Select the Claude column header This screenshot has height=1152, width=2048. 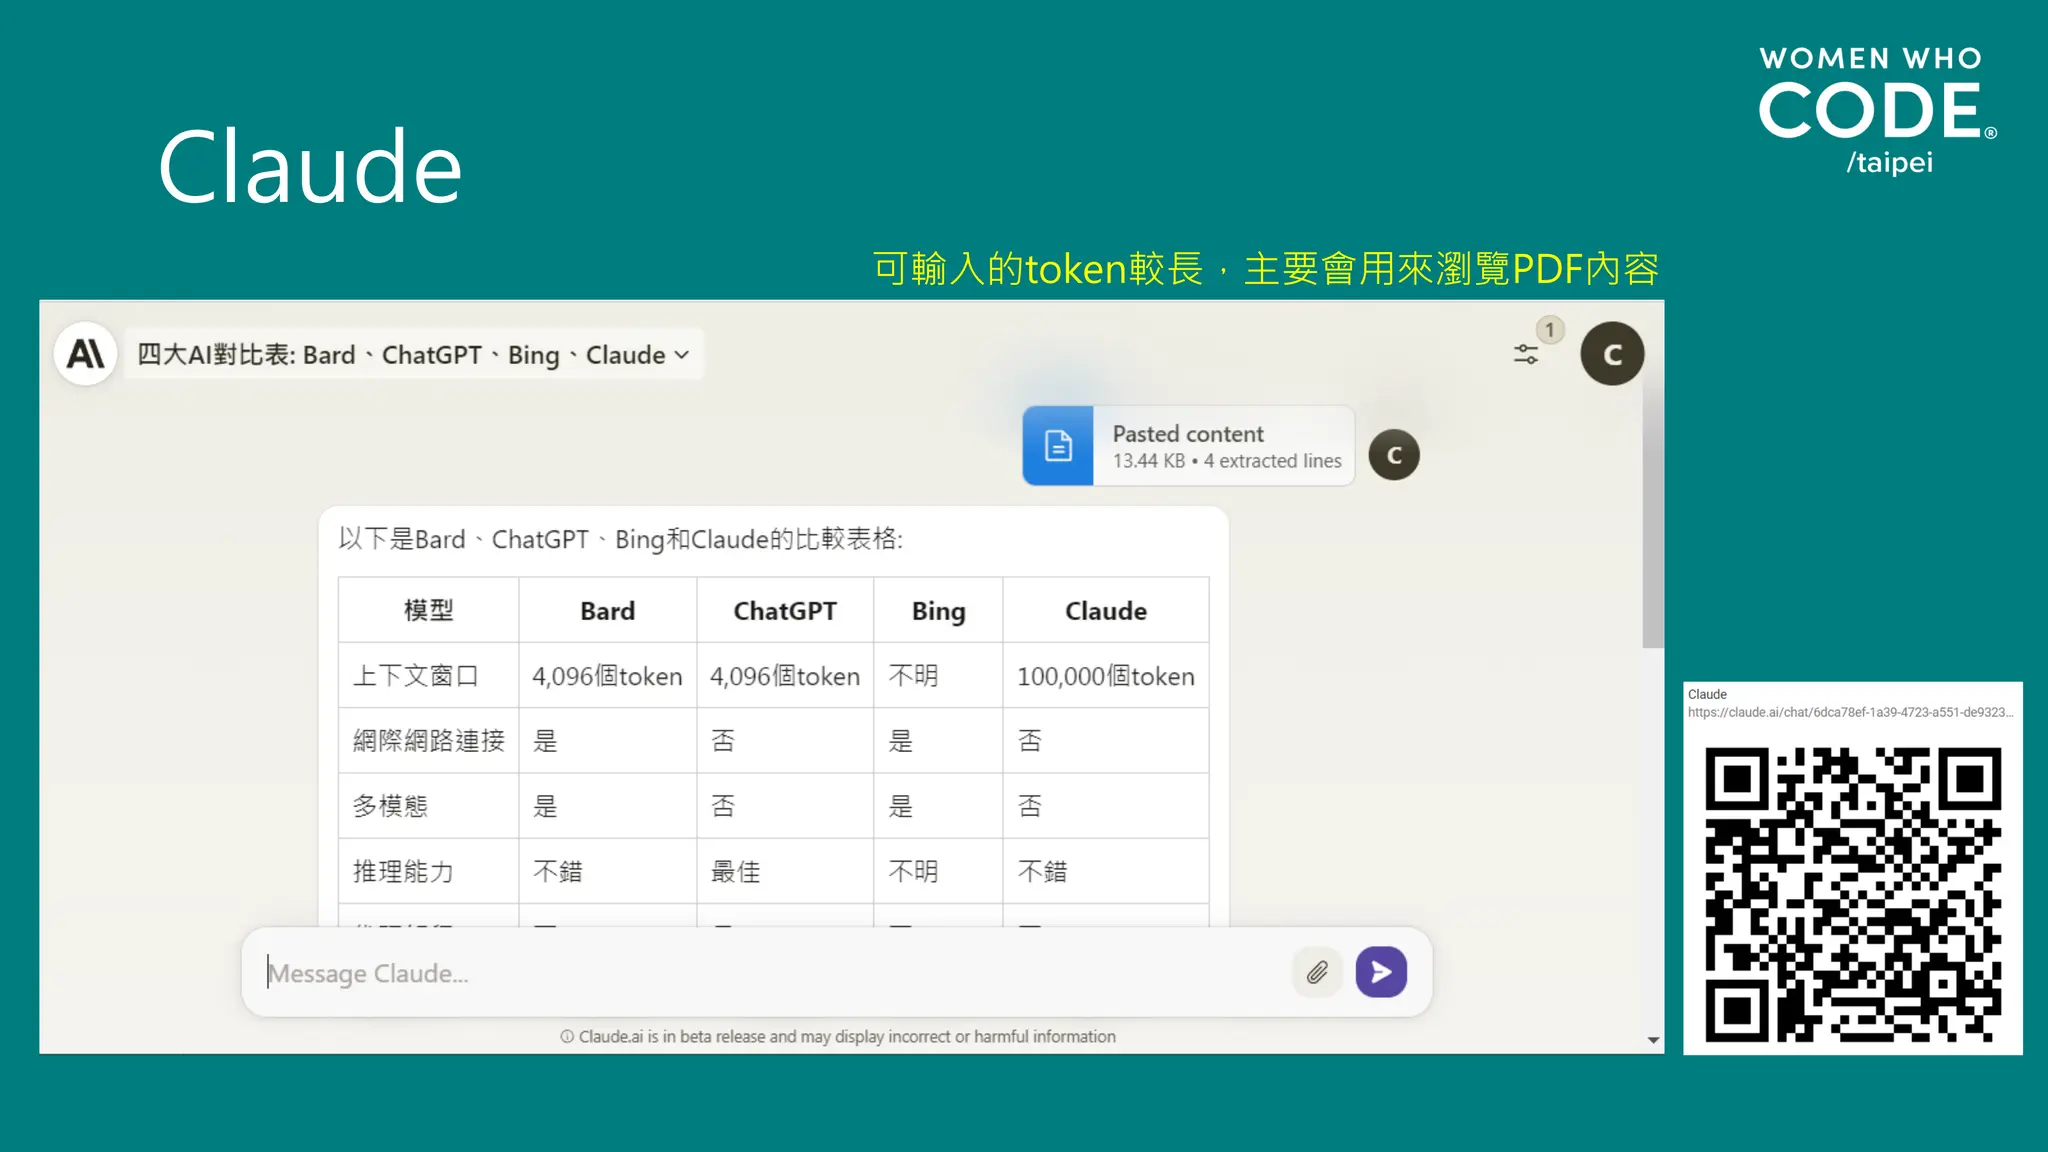click(1105, 611)
